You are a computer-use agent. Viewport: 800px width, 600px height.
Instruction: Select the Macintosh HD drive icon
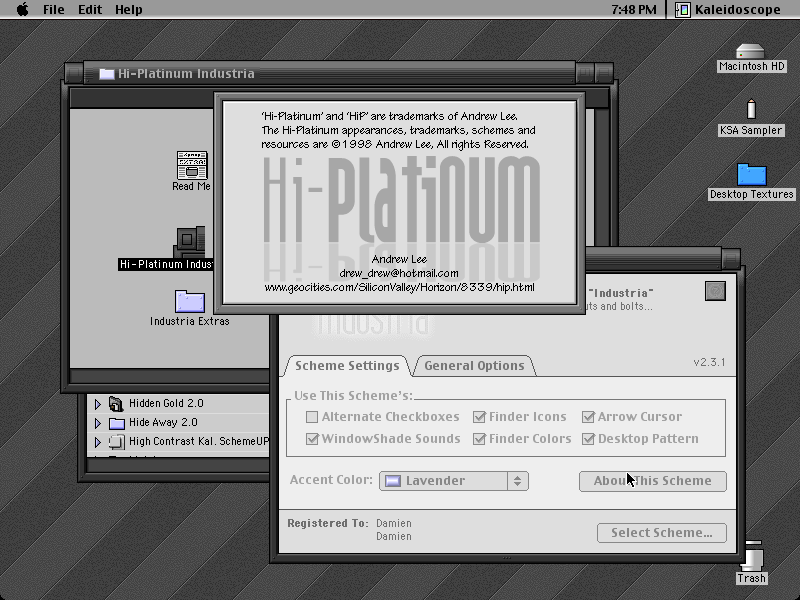click(751, 52)
